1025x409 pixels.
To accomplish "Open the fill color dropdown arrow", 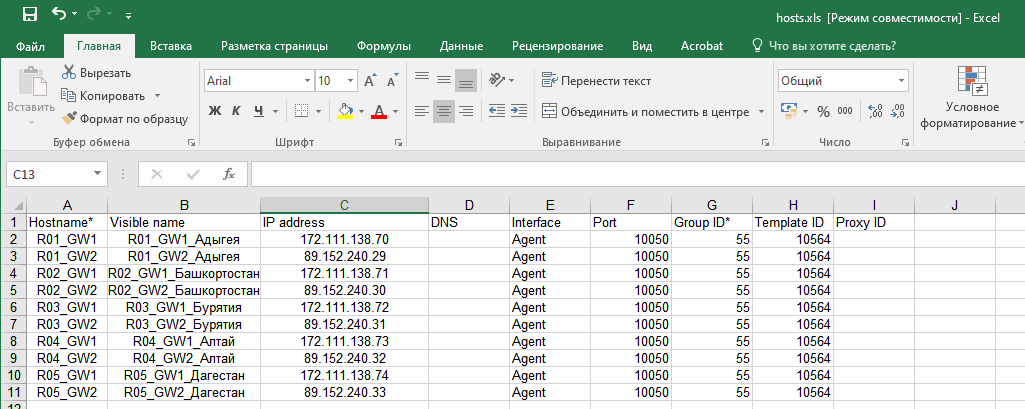I will tap(361, 112).
